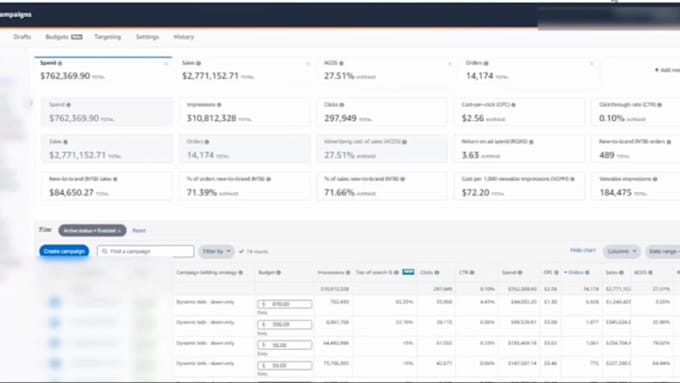Click the info icon beside ACOS in the top metric tab
Image resolution: width=680 pixels, height=383 pixels.
(341, 63)
